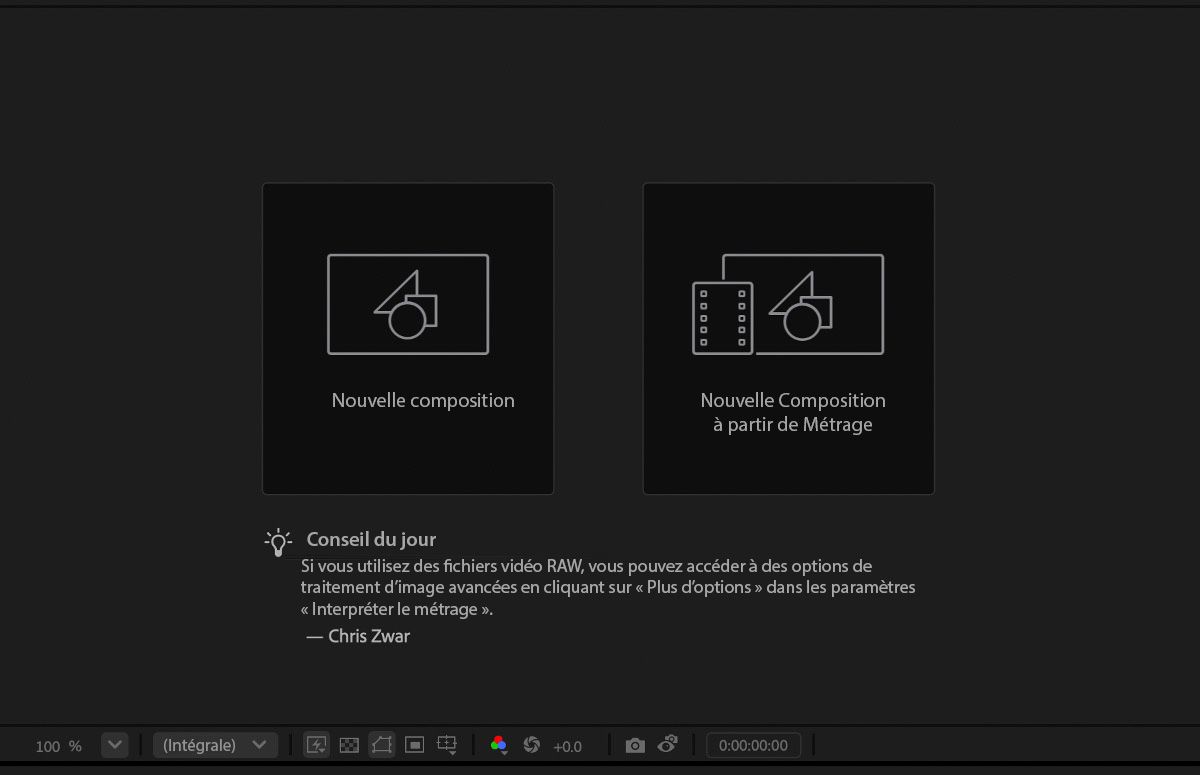Click the 100 % zoom value
This screenshot has width=1200, height=775.
[58, 745]
